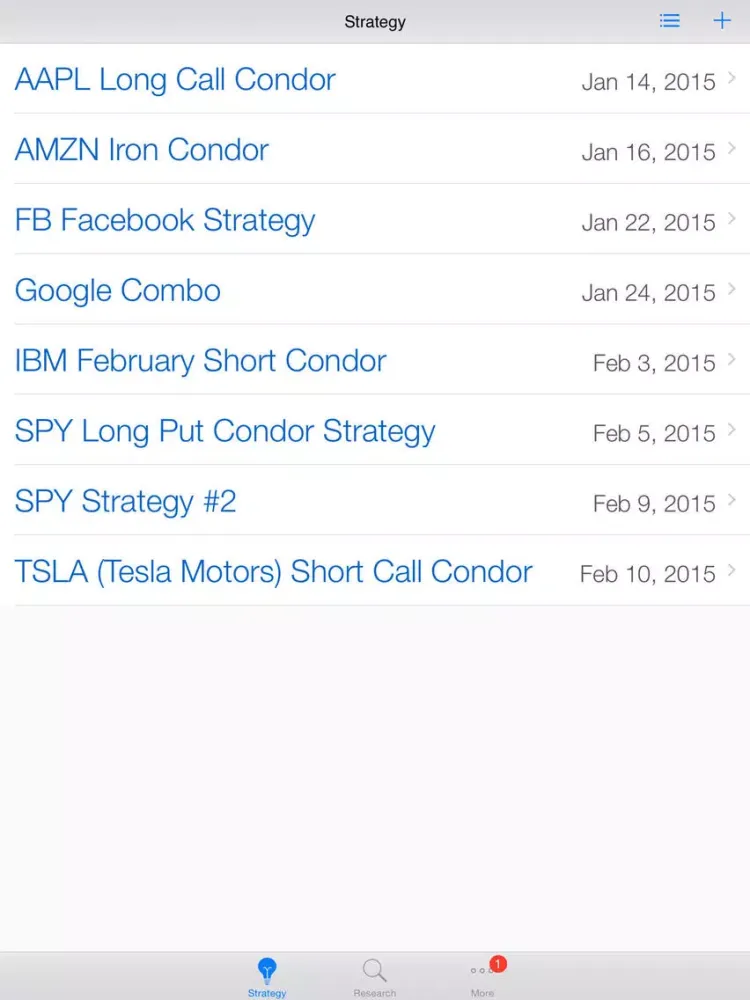Image resolution: width=750 pixels, height=1000 pixels.
Task: Open SPY Long Put Condor Strategy
Action: (225, 431)
